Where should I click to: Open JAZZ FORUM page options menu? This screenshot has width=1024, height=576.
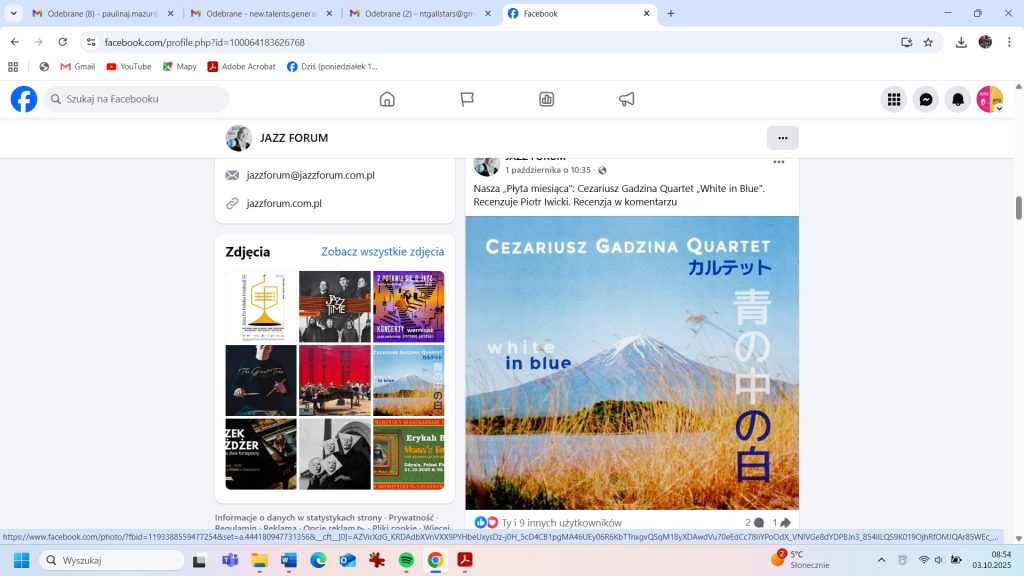tap(782, 138)
